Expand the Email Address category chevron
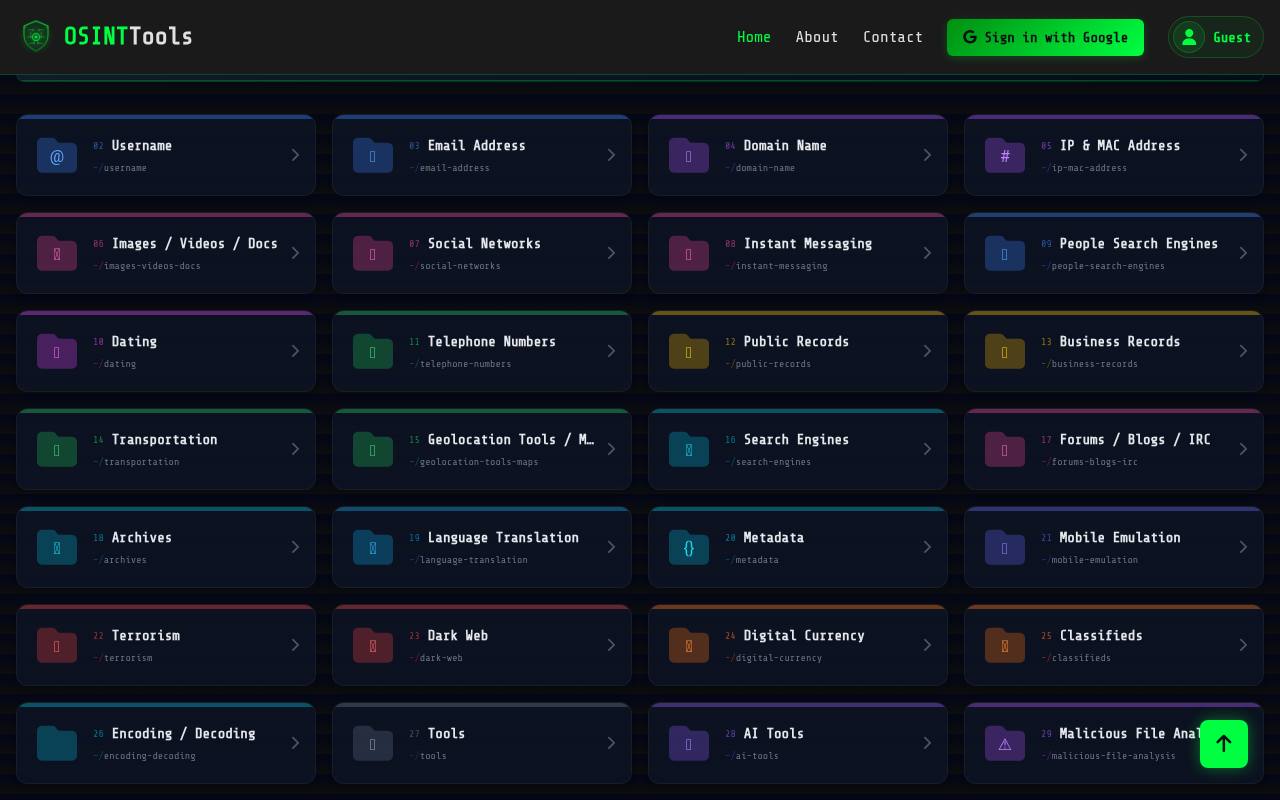Image resolution: width=1280 pixels, height=800 pixels. pyautogui.click(x=611, y=155)
